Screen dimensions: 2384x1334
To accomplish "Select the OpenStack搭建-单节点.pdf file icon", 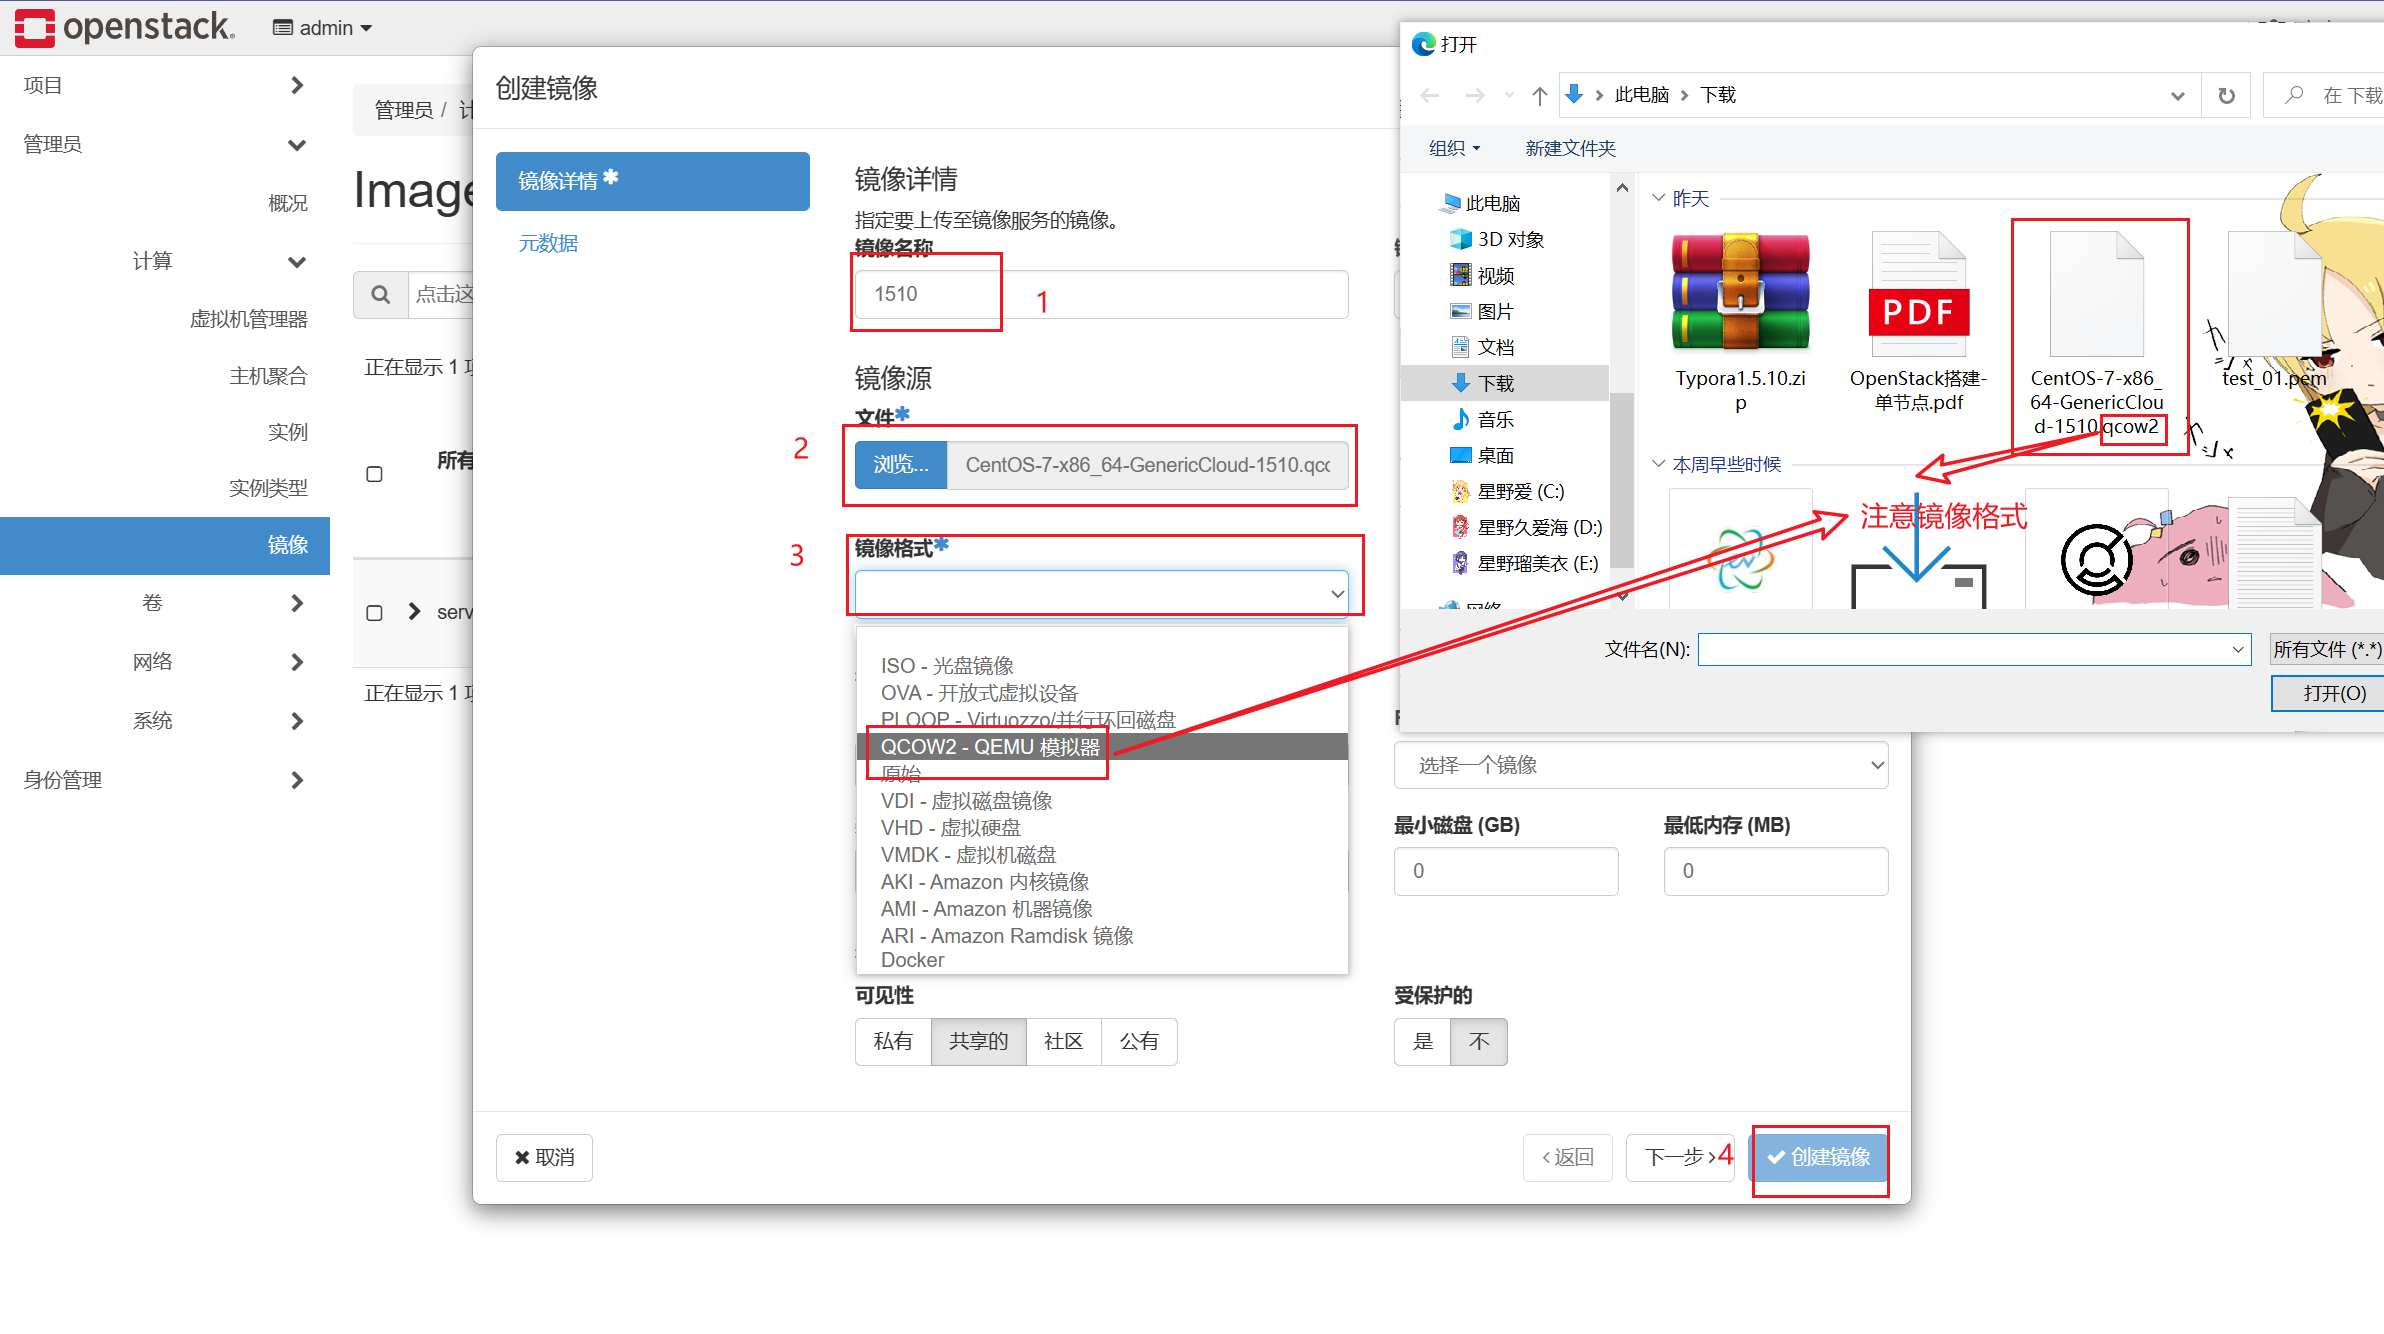I will click(1917, 294).
